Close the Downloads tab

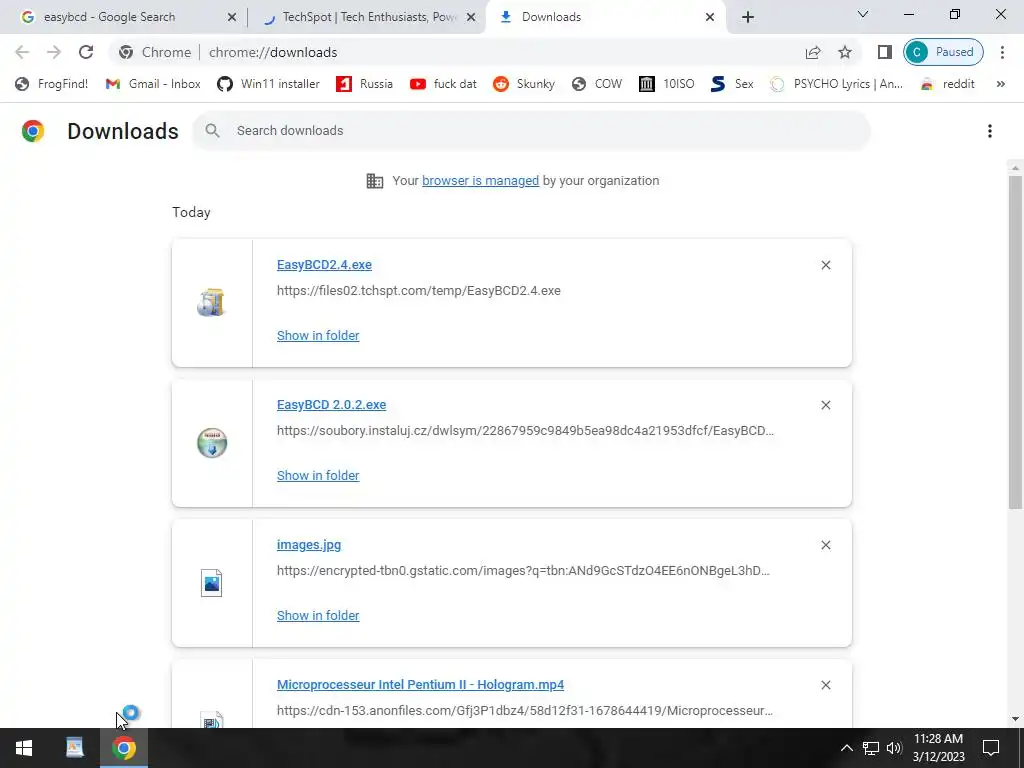[x=710, y=18]
